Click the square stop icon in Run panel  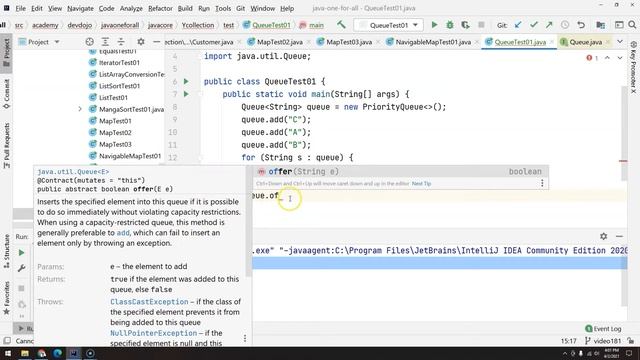coord(22,288)
